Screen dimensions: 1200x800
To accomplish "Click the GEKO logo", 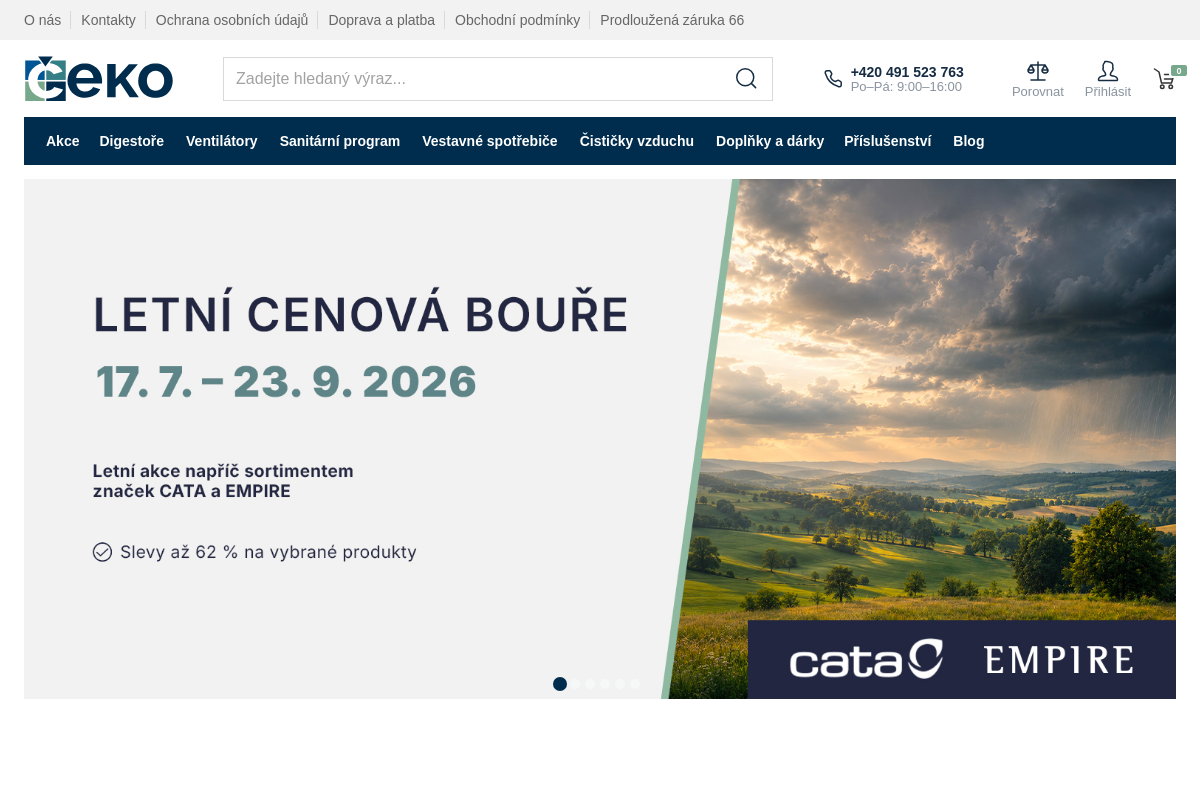I will 99,79.
